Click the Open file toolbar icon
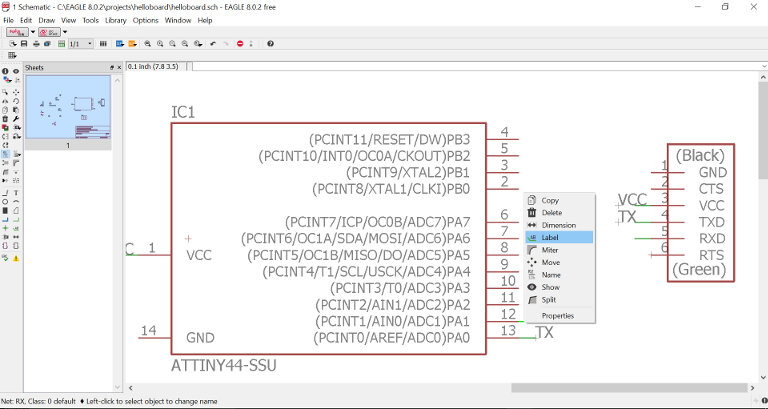This screenshot has height=409, width=768. coord(13,44)
